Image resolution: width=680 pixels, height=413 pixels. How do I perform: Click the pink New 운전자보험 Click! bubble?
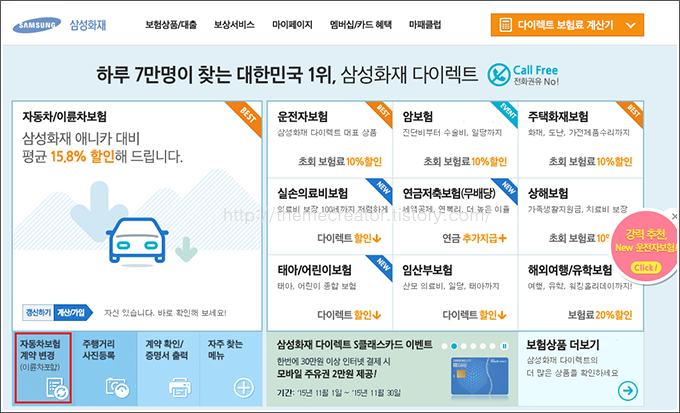[645, 247]
